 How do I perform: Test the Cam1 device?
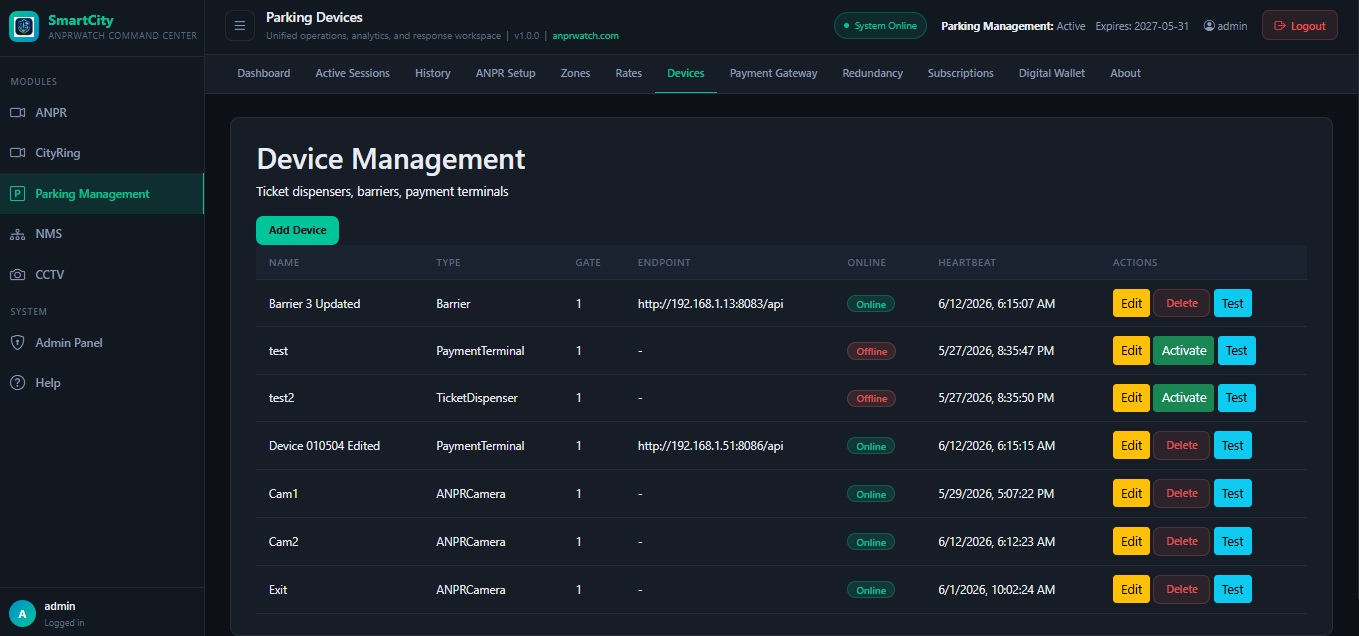[x=1233, y=493]
